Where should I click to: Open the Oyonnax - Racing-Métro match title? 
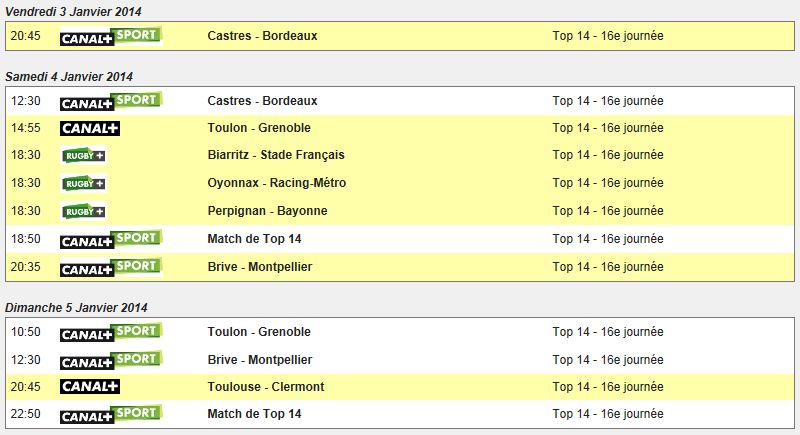click(277, 183)
